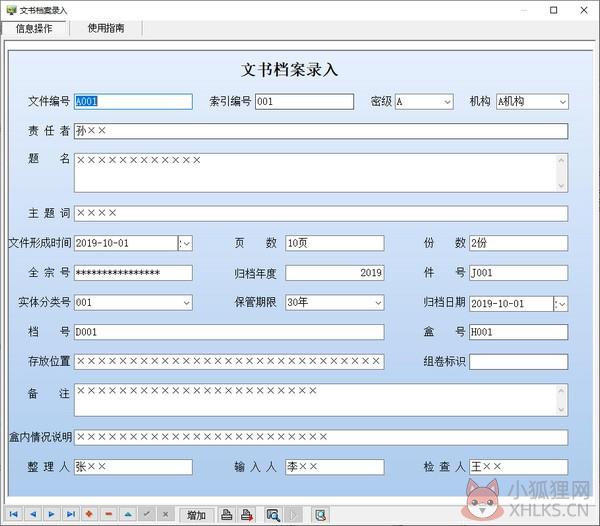Minimize the 文书档案录入 window
600x526 pixels.
pos(524,10)
